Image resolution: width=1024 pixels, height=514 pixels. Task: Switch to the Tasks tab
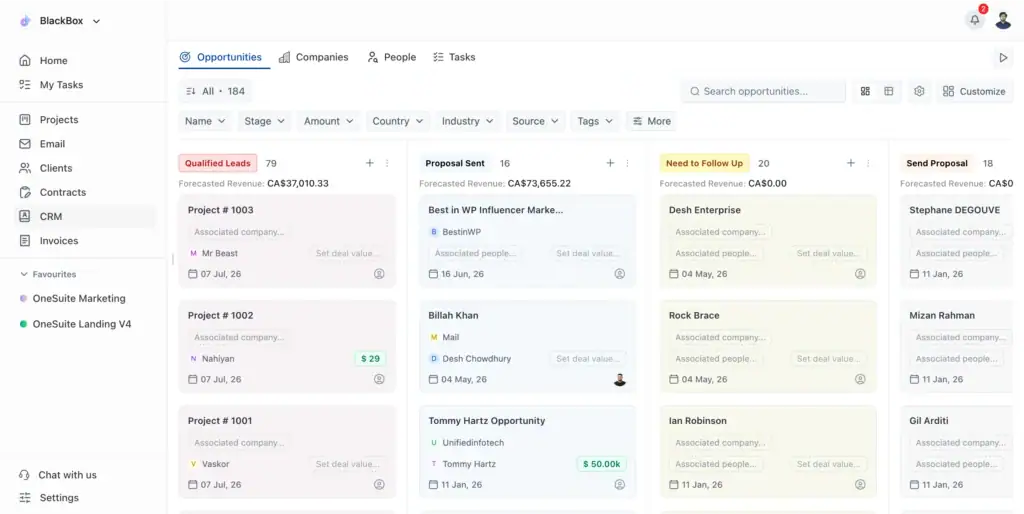click(454, 57)
